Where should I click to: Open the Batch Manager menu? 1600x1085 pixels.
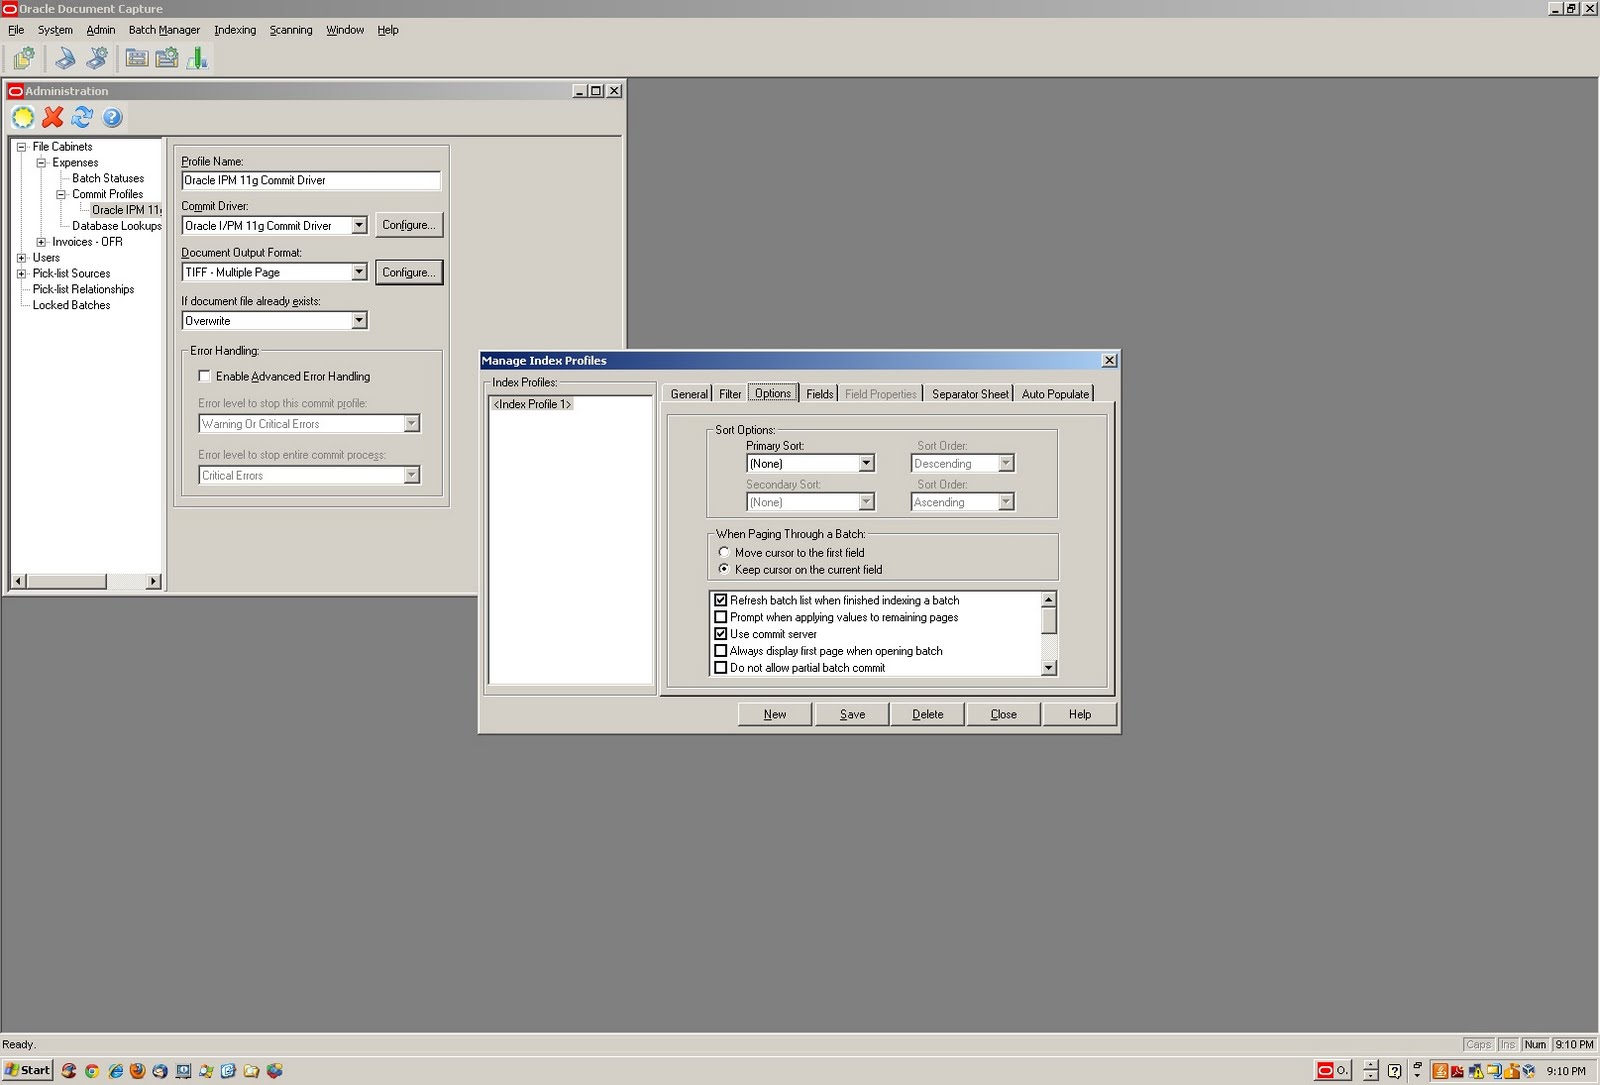(163, 30)
